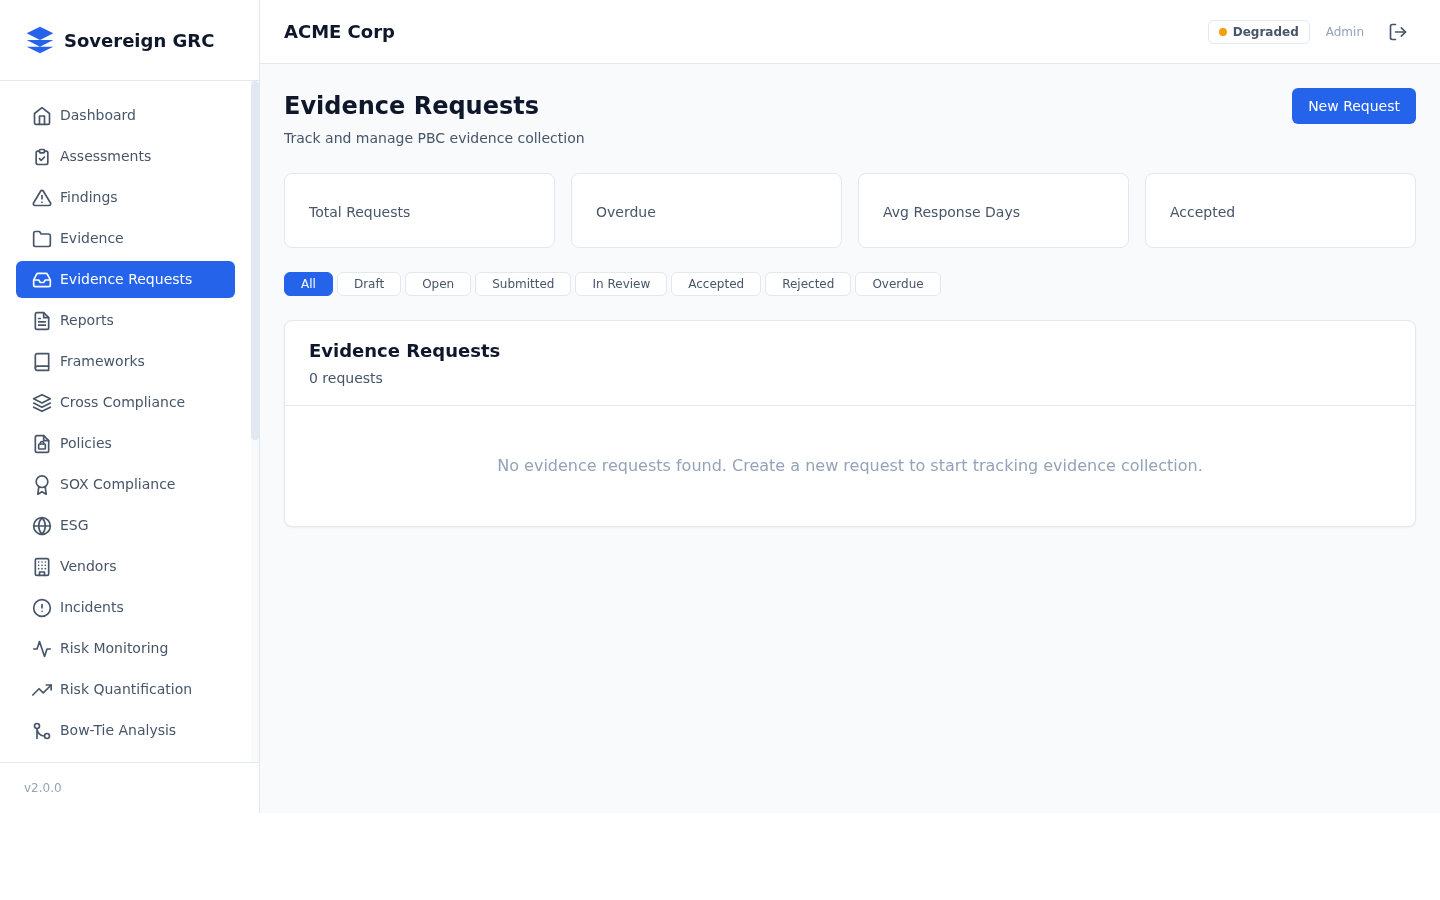Select the Bow-Tie Analysis icon
Image resolution: width=1440 pixels, height=900 pixels.
pyautogui.click(x=42, y=730)
